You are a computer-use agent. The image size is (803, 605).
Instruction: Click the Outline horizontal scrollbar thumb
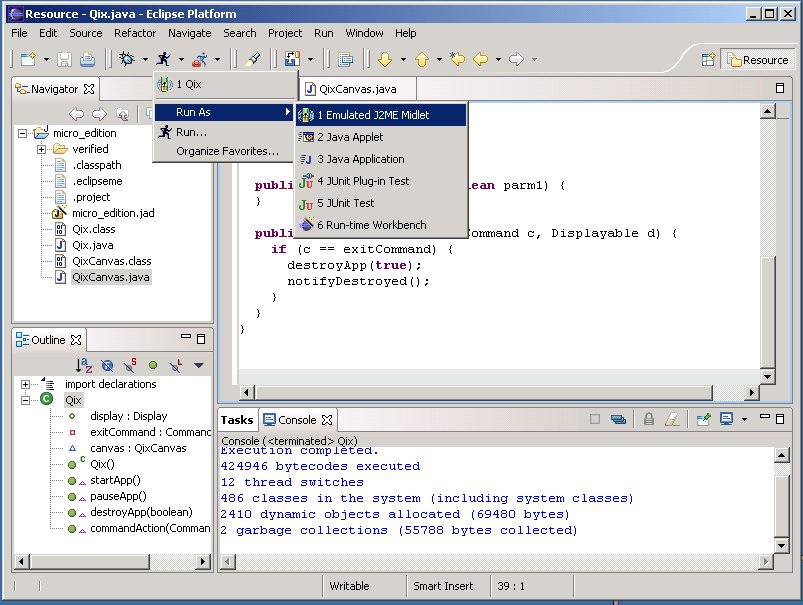coord(89,561)
